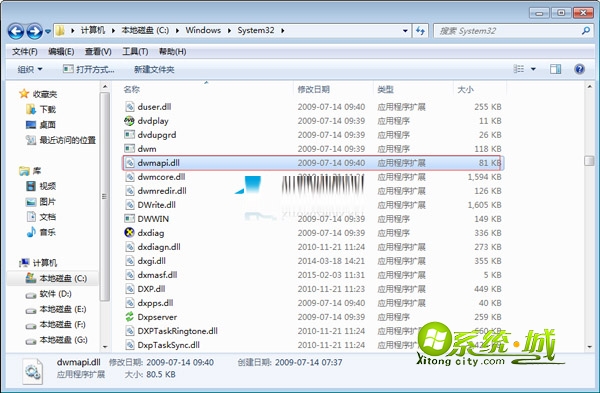600x393 pixels.
Task: Click the search magnifier icon
Action: click(x=585, y=31)
